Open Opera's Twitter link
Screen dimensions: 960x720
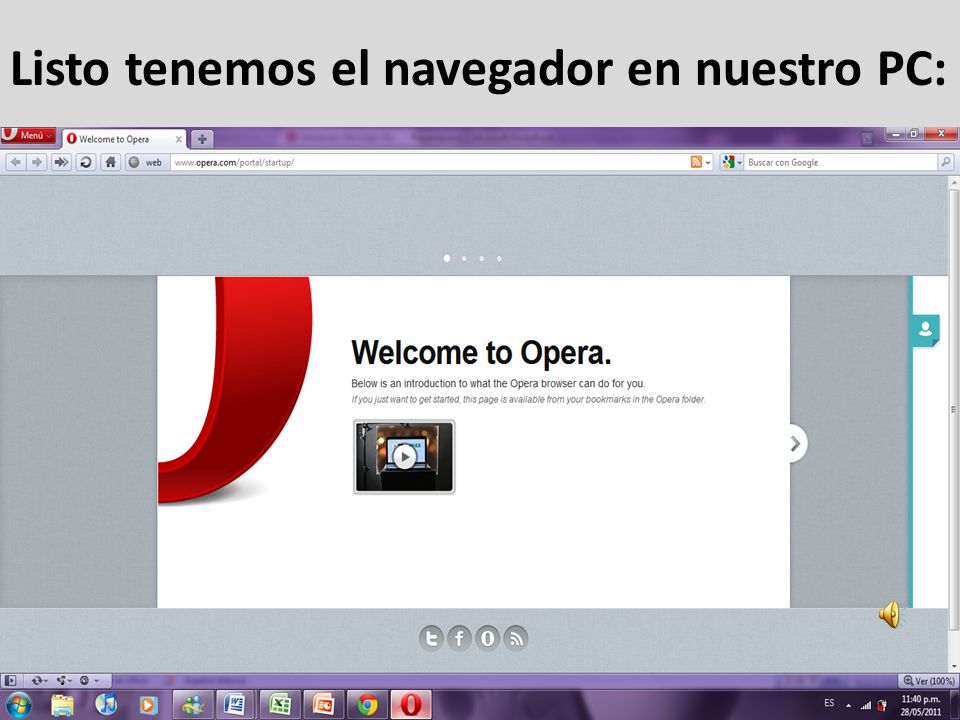(432, 638)
